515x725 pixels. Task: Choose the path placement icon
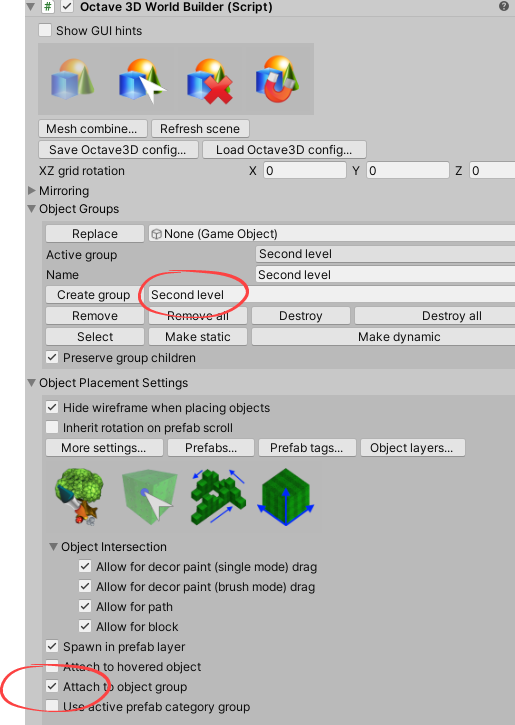pos(218,497)
